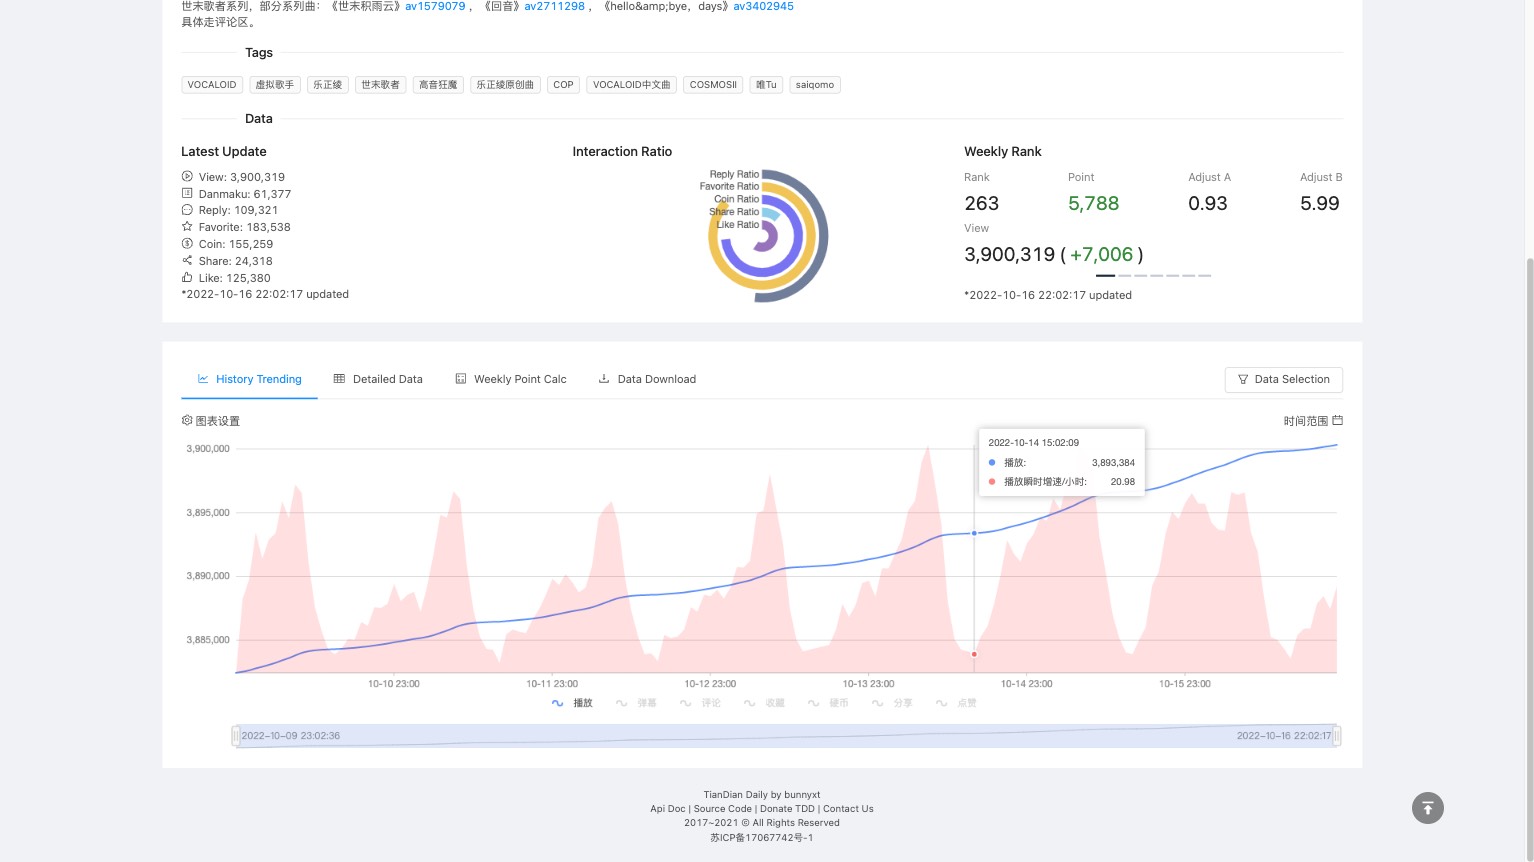1534x862 pixels.
Task: Open the Weekly Point Calc tab
Action: click(x=511, y=379)
